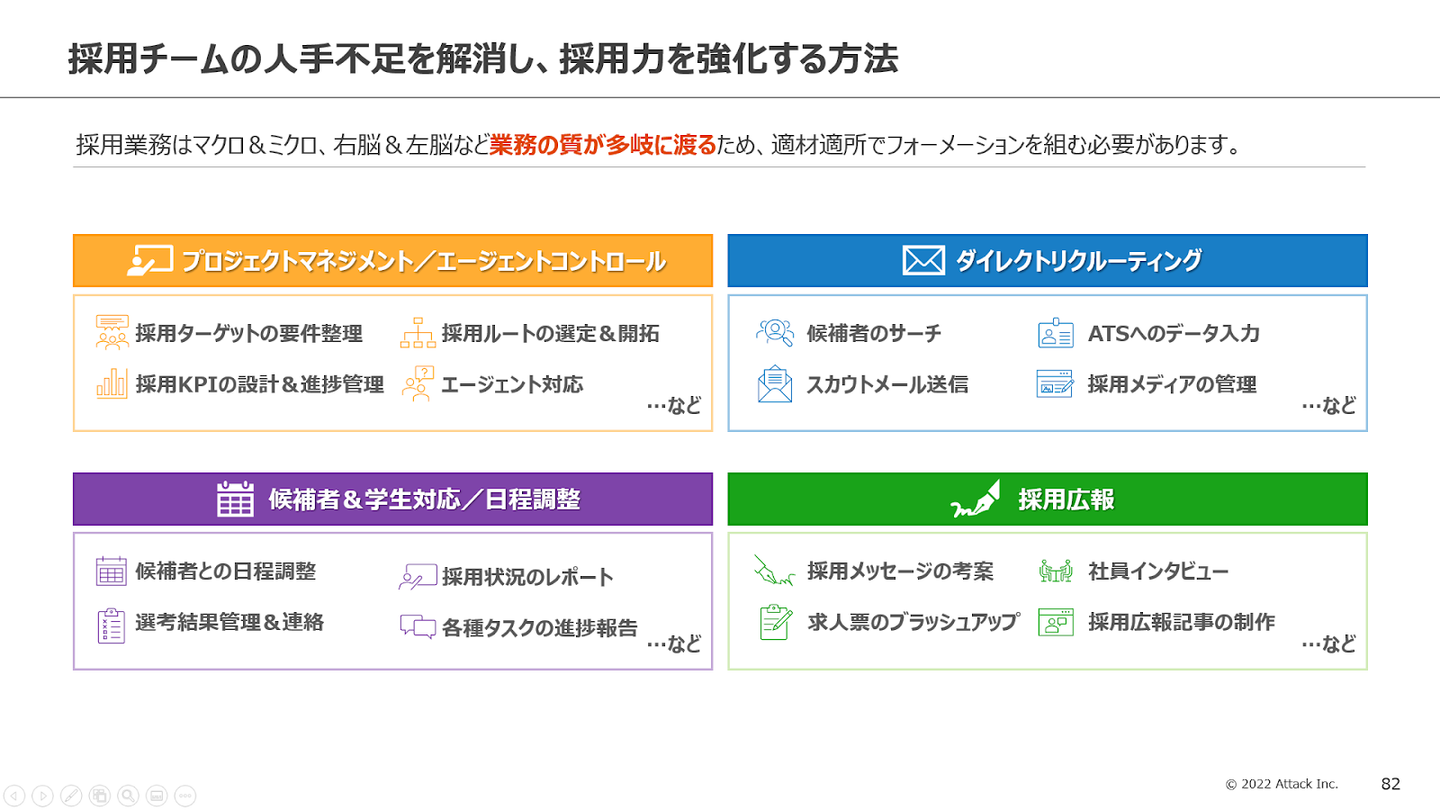Click the ID card icon beside ATSへのデータ入力

coord(1055,333)
